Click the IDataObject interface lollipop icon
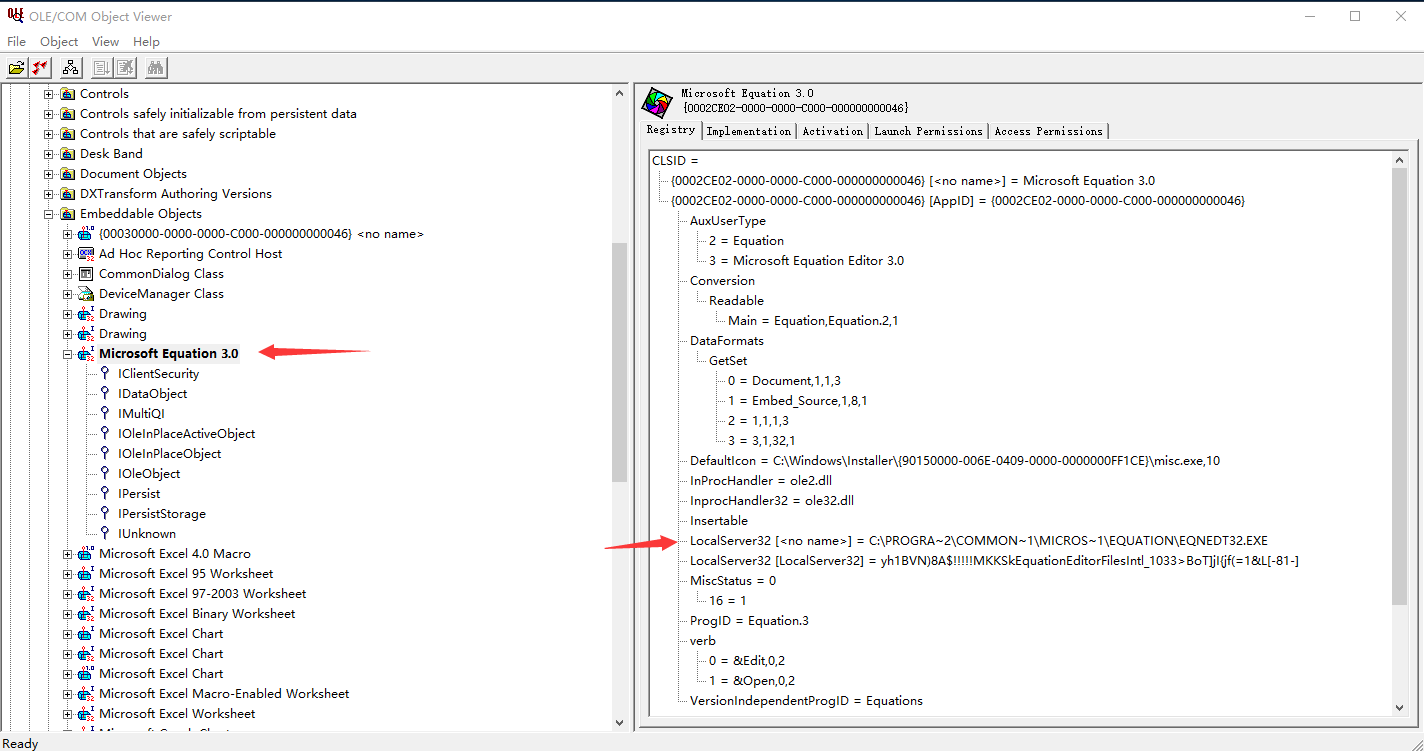This screenshot has width=1424, height=751. click(105, 393)
